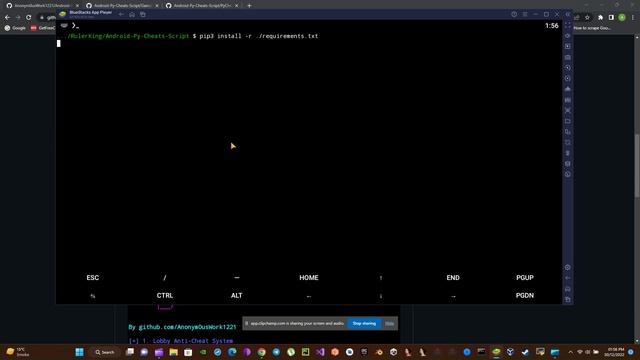
Task: Toggle BlueStacks fullscreen mode icon
Action: [568, 25]
